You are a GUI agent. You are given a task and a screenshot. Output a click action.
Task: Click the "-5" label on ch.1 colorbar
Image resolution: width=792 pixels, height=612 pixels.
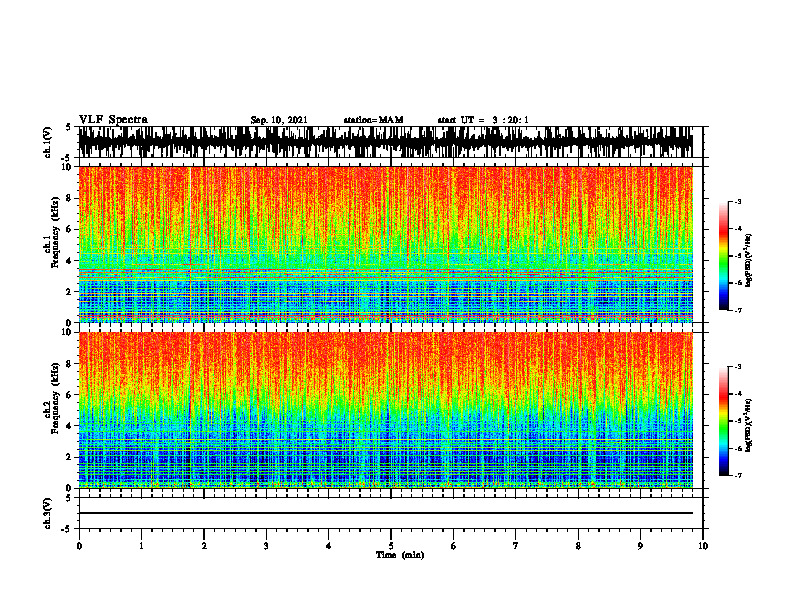pos(738,256)
